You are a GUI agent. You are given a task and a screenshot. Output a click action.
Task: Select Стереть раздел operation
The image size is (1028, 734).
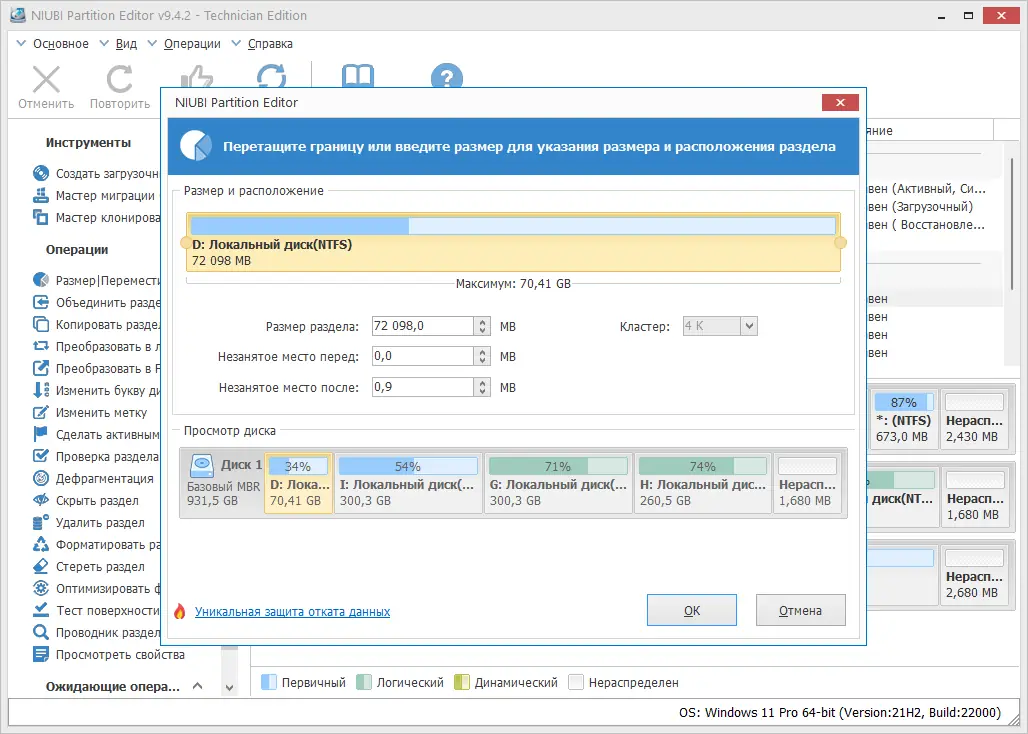tap(89, 567)
